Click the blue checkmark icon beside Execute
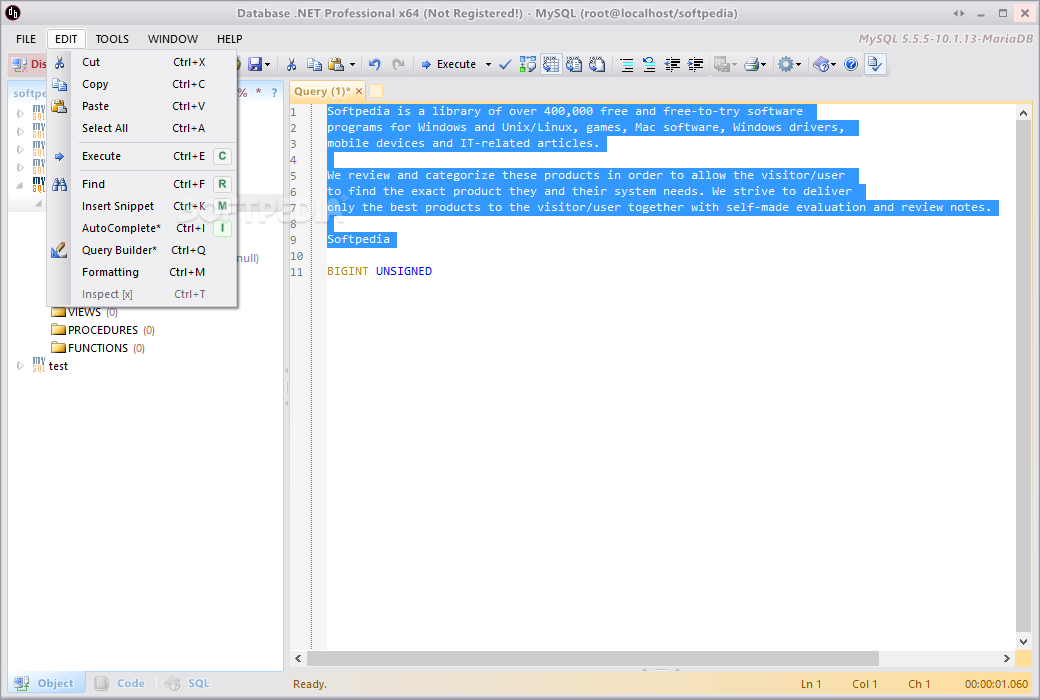 [x=505, y=64]
